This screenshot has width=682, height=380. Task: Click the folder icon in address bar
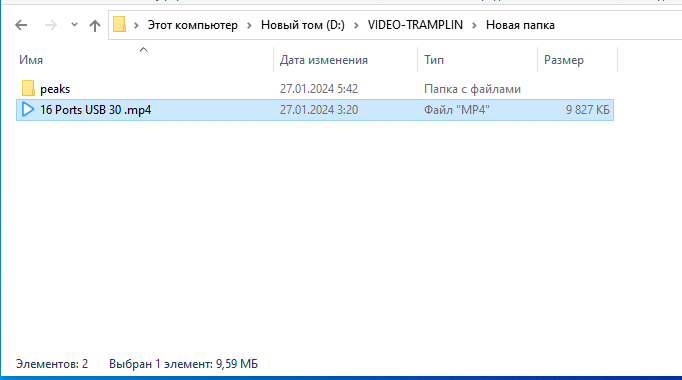120,24
